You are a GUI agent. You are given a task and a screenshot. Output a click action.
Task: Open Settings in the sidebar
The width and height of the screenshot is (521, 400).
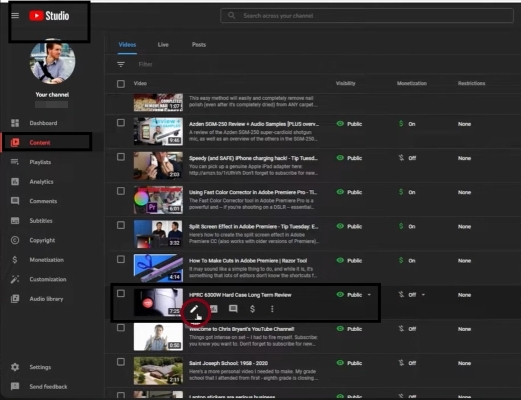coord(40,367)
